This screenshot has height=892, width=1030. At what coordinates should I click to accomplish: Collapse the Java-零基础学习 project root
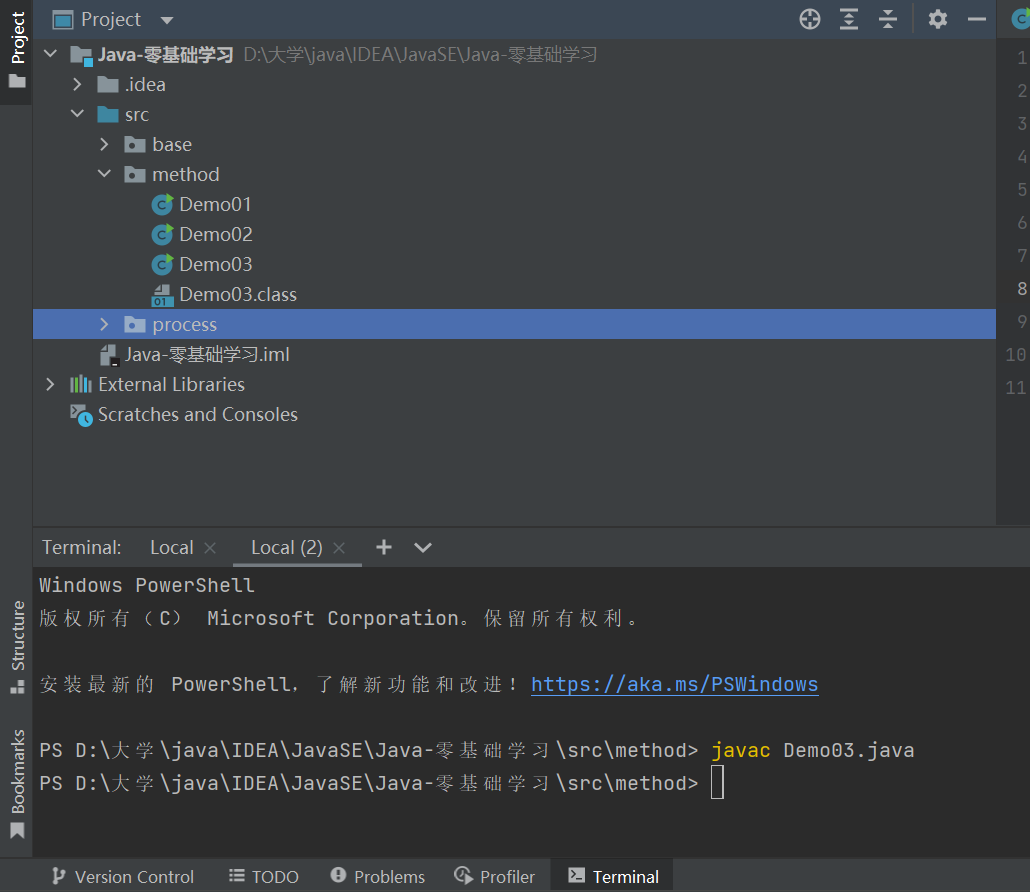51,54
